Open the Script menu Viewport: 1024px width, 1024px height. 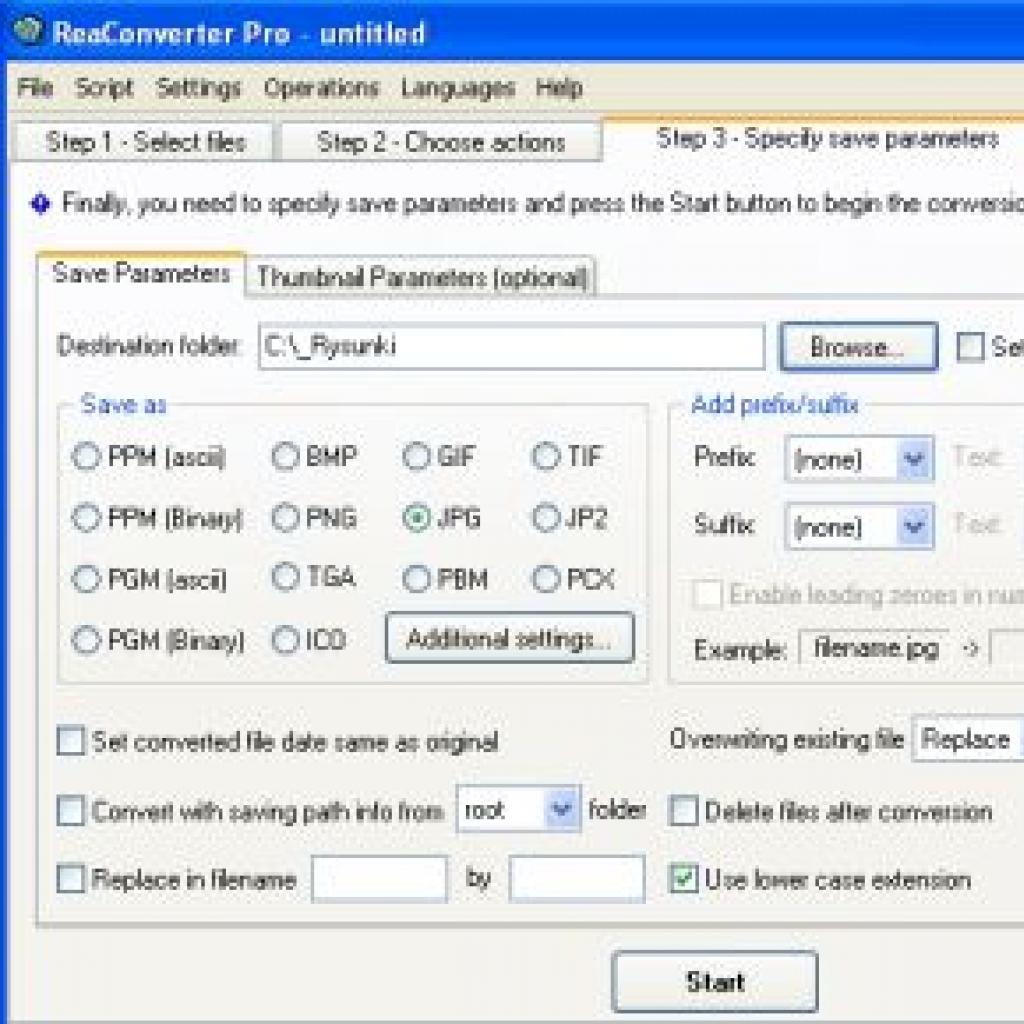pyautogui.click(x=104, y=88)
